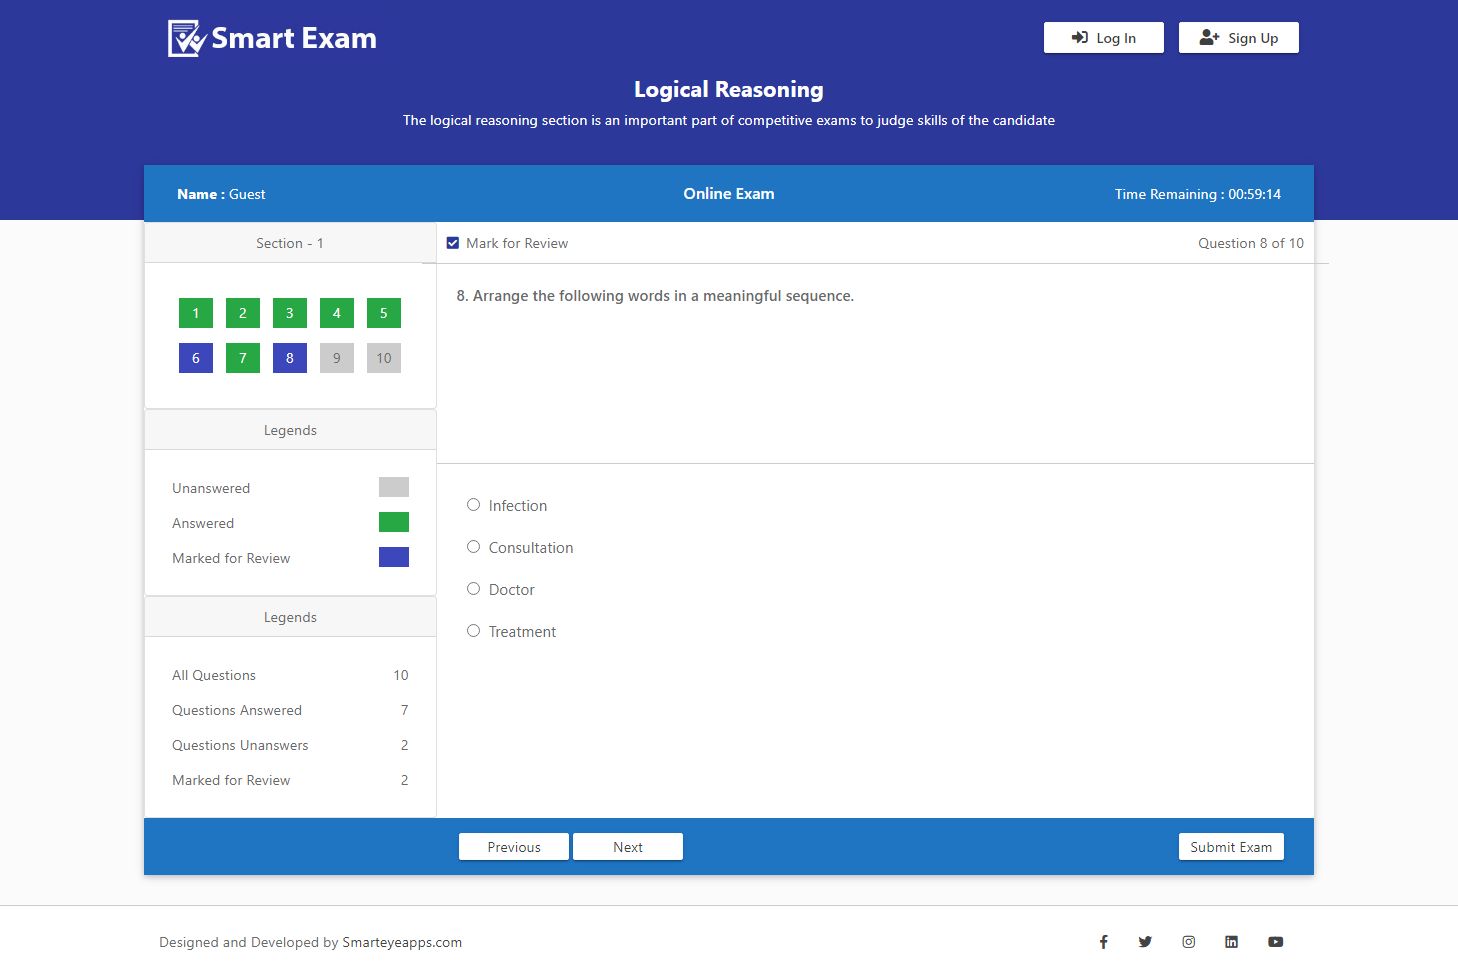
Task: Pick the Doctor answer option
Action: point(474,589)
